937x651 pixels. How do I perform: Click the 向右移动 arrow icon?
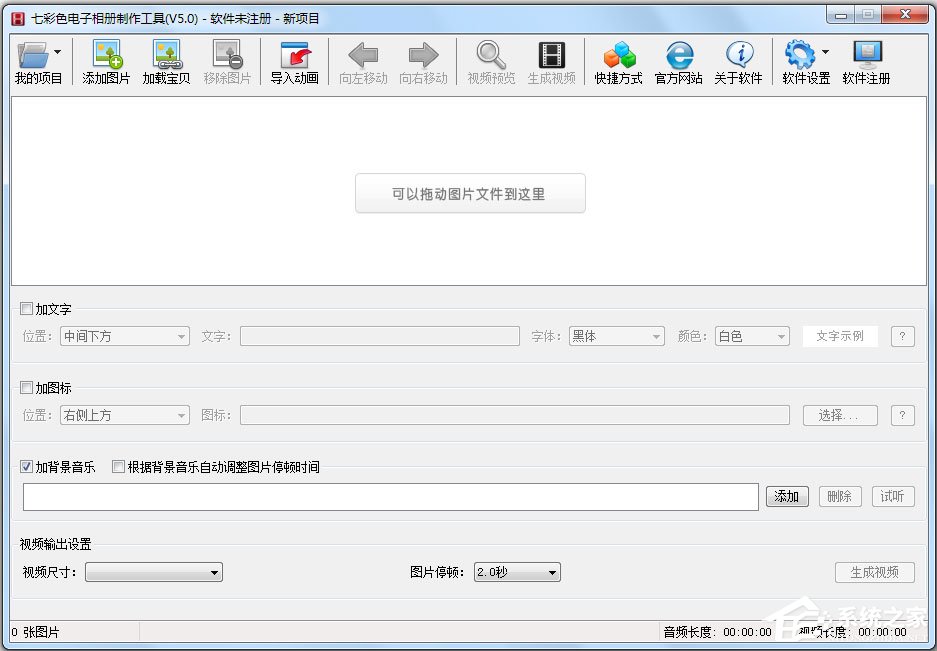tap(423, 62)
